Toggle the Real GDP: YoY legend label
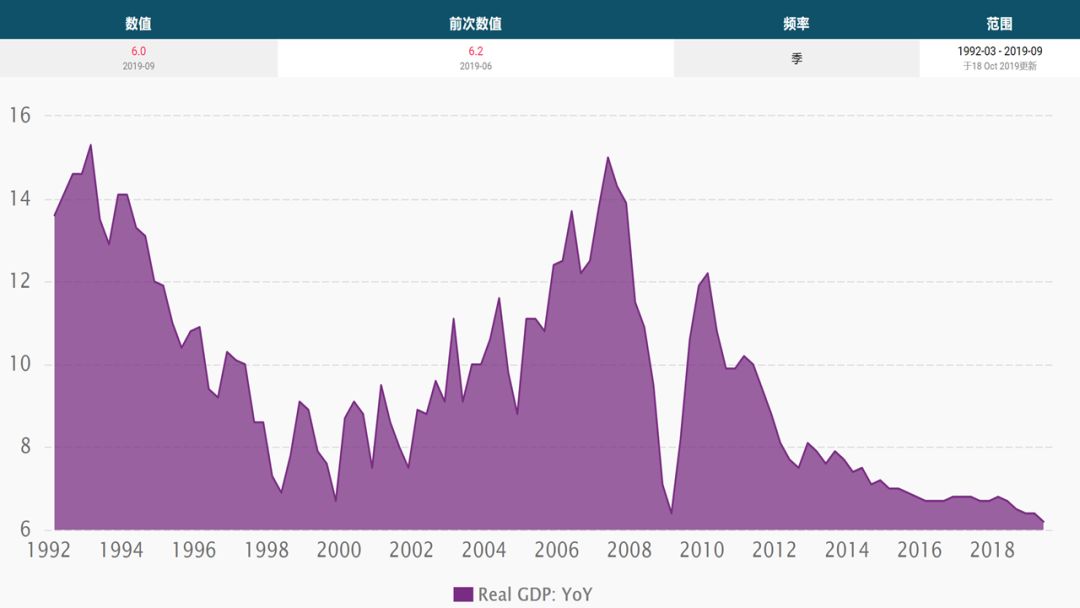1080x608 pixels. (x=535, y=594)
